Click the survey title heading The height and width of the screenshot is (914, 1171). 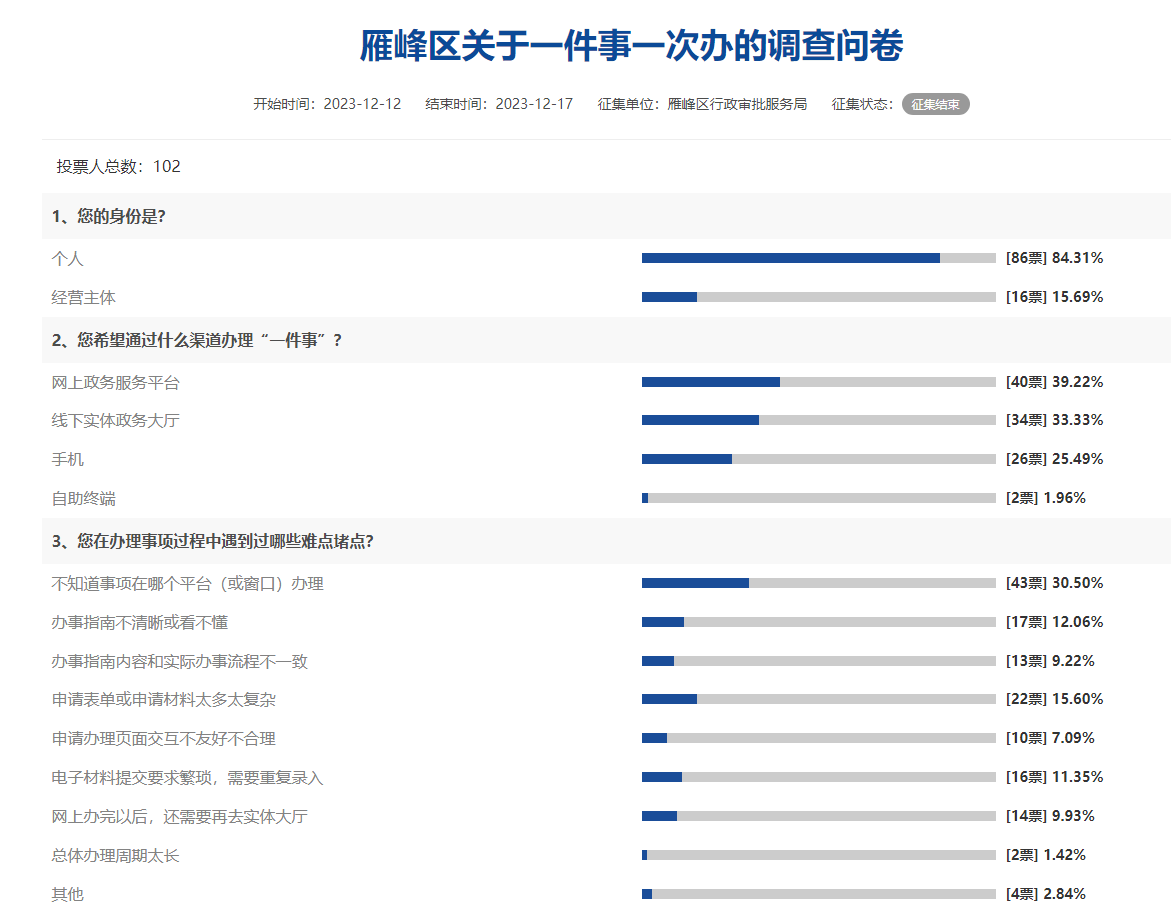(631, 46)
